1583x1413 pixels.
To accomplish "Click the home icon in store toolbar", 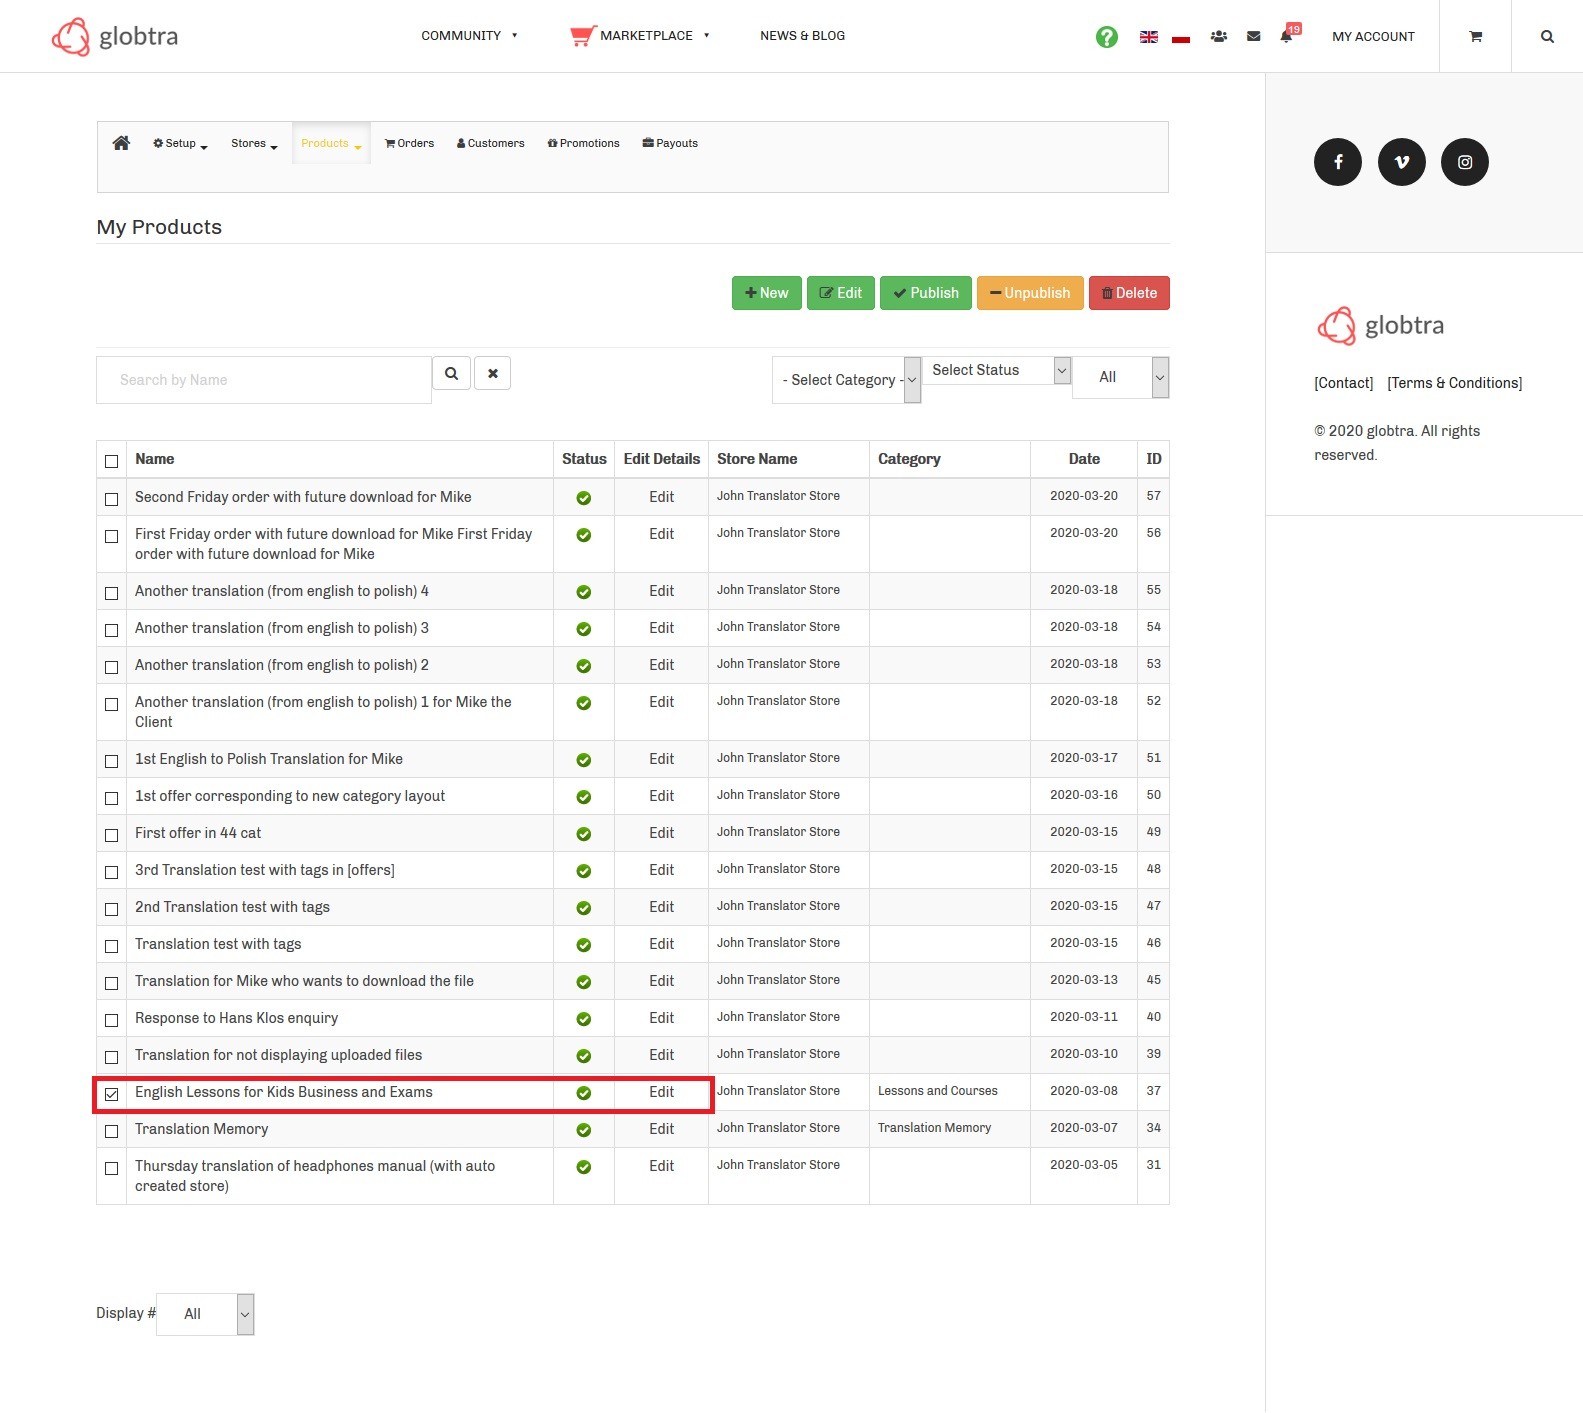I will coord(121,143).
